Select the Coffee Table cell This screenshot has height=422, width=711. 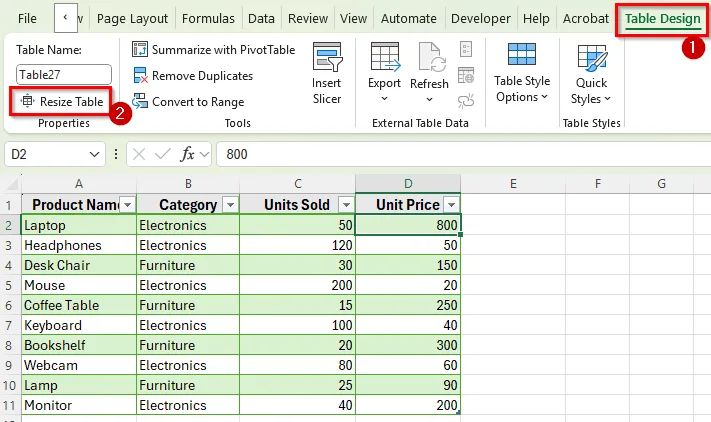click(x=79, y=306)
